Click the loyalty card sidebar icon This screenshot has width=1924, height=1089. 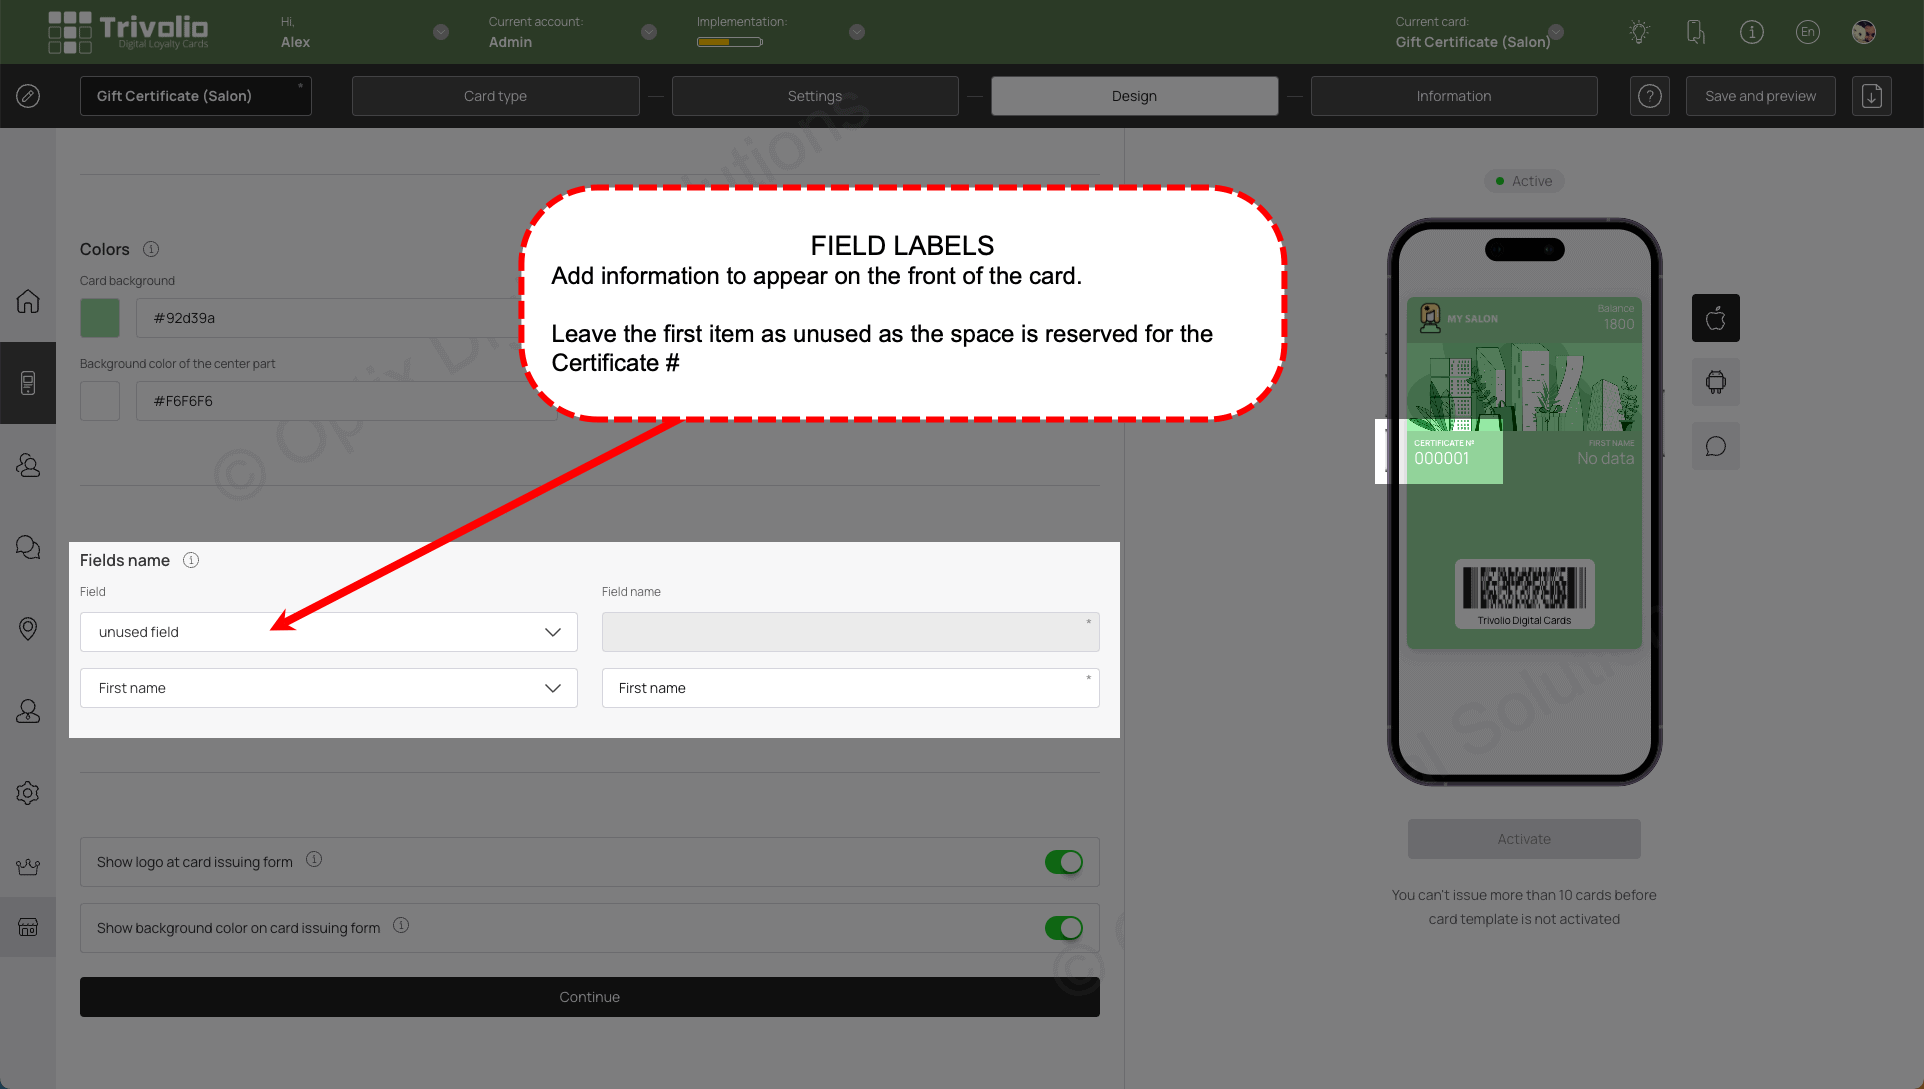click(28, 382)
